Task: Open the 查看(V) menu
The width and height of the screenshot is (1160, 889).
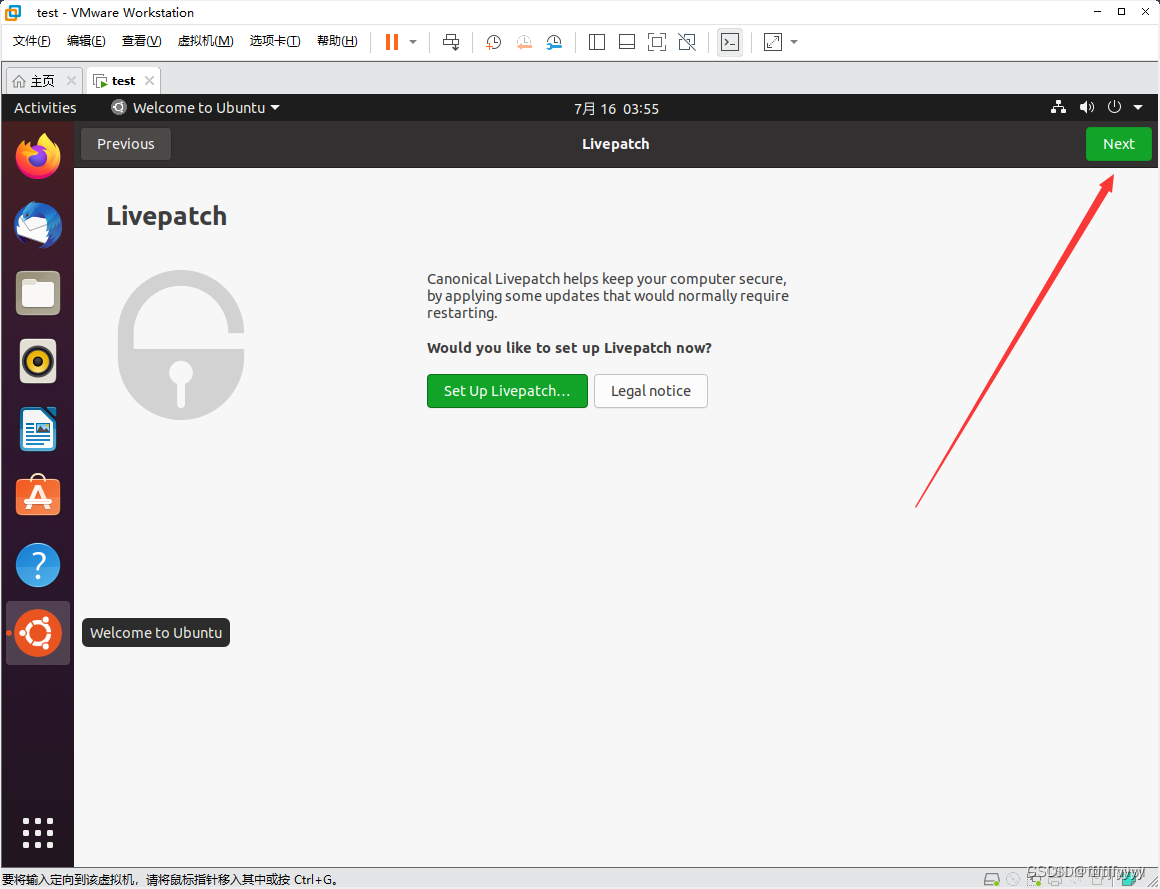Action: (141, 41)
